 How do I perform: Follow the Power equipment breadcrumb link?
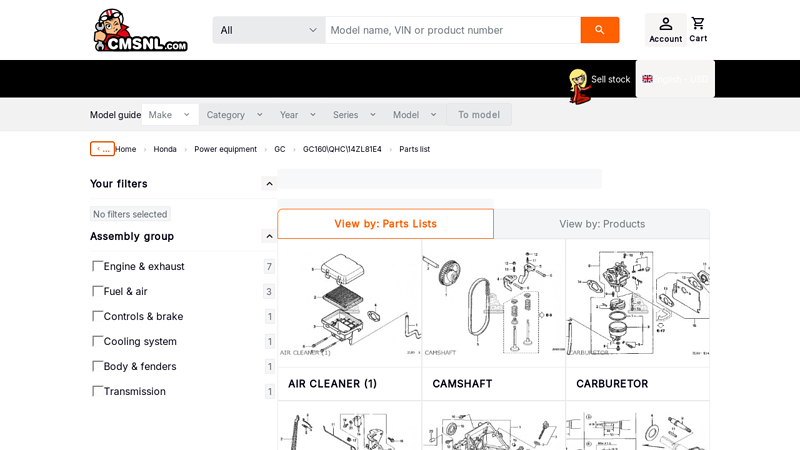pos(226,149)
